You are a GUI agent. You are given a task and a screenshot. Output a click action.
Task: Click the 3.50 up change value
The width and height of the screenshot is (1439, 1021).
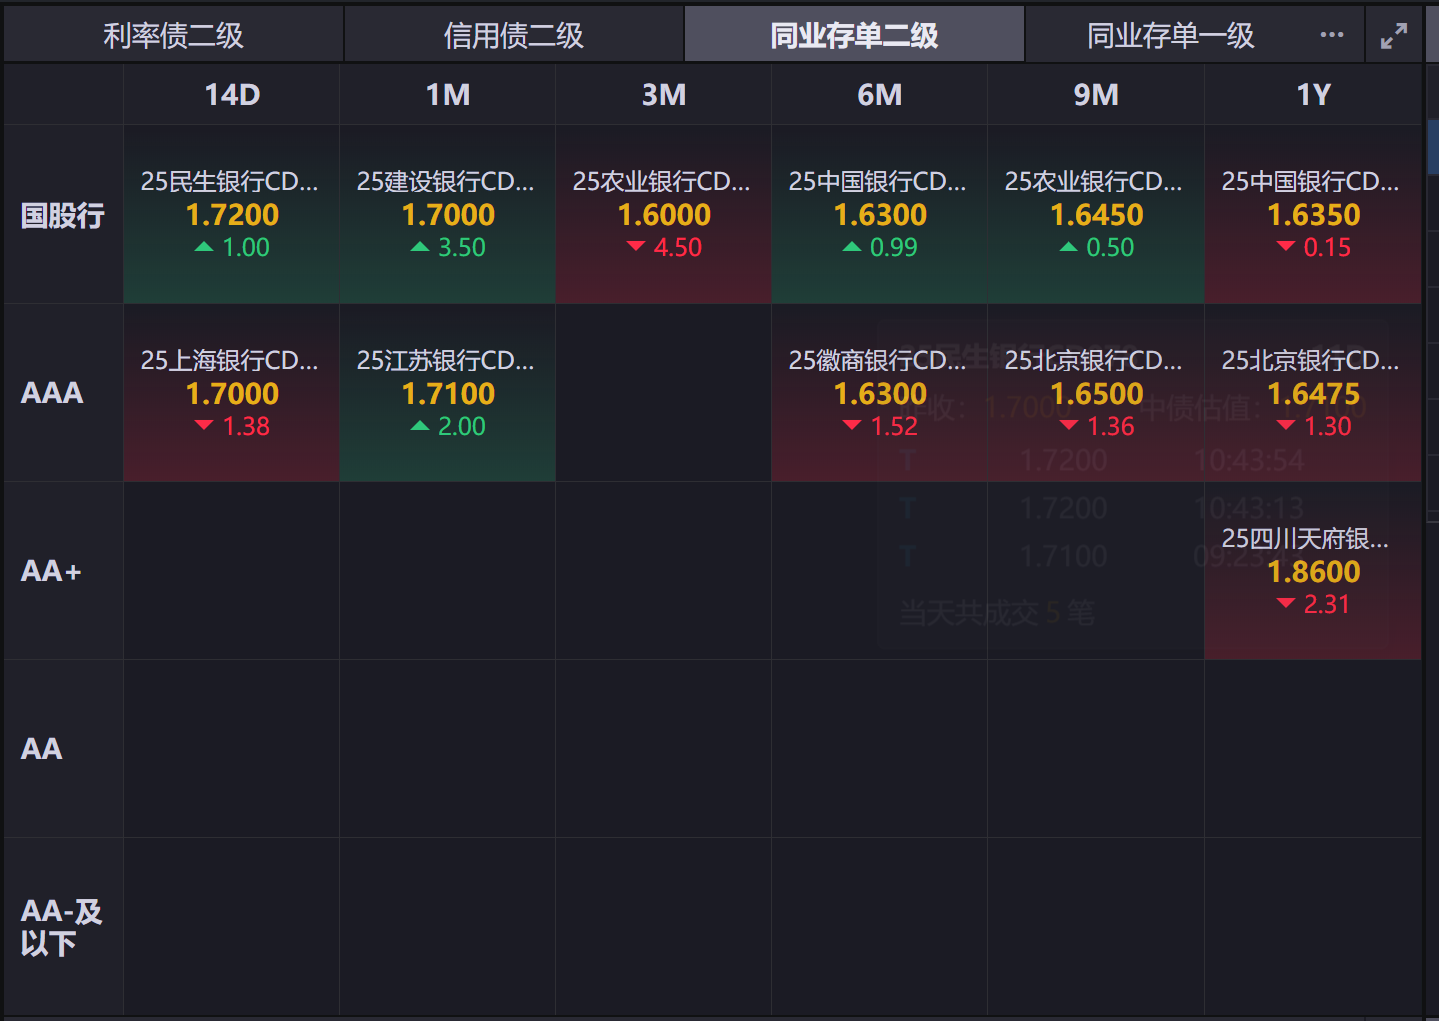[x=461, y=247]
